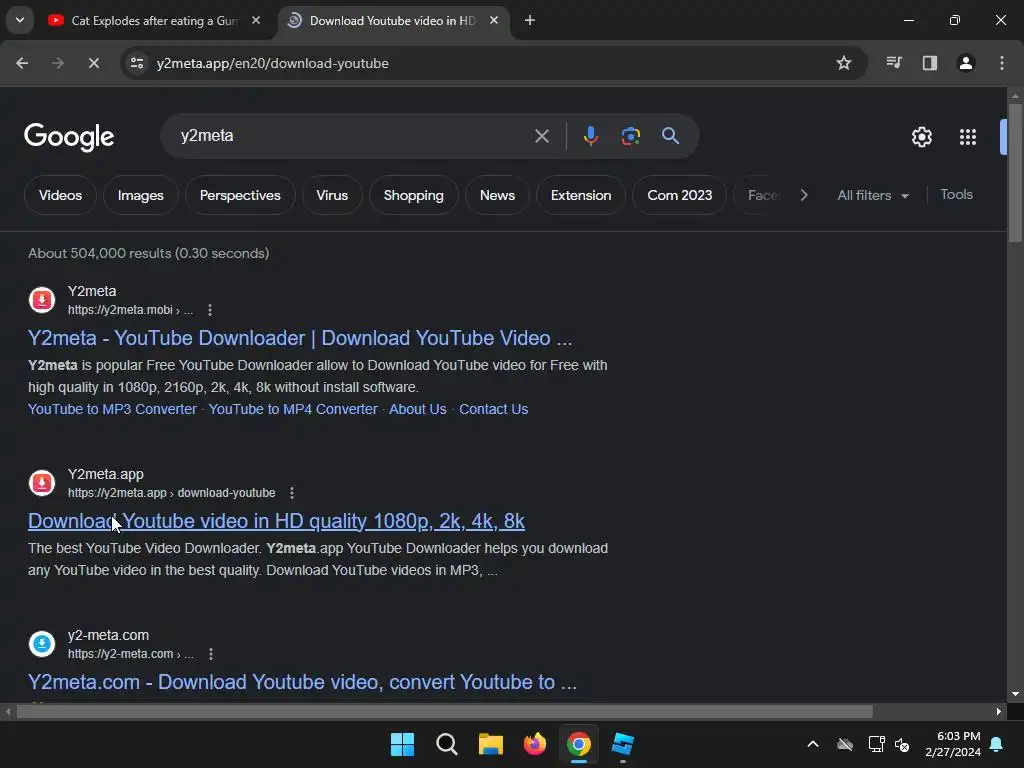The image size is (1024, 768).
Task: Open YouTube to MP3 Converter sitelink
Action: [x=112, y=409]
